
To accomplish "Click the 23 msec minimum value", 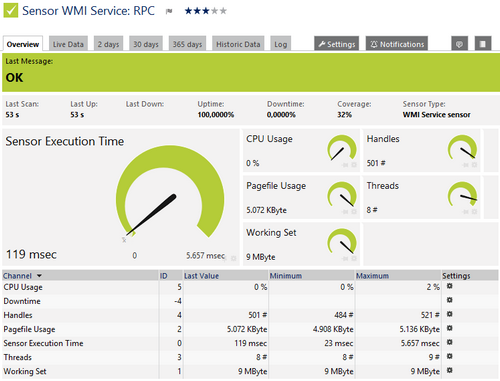I will tap(339, 343).
